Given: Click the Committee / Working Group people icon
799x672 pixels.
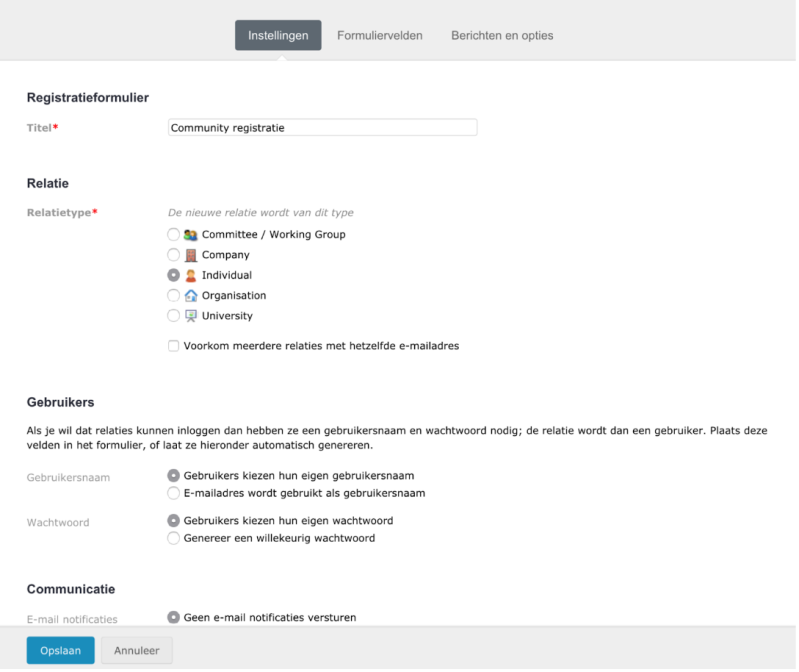Looking at the screenshot, I should [191, 235].
